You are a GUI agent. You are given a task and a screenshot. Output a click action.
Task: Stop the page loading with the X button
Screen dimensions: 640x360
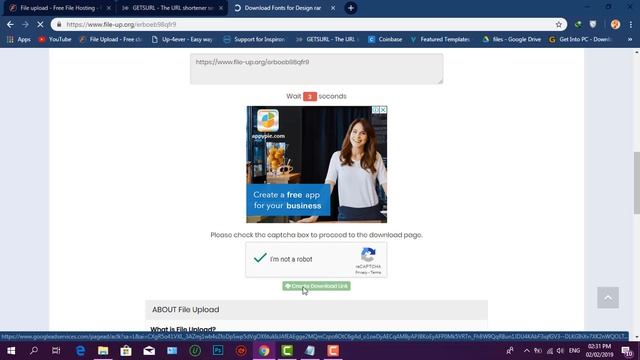40,24
